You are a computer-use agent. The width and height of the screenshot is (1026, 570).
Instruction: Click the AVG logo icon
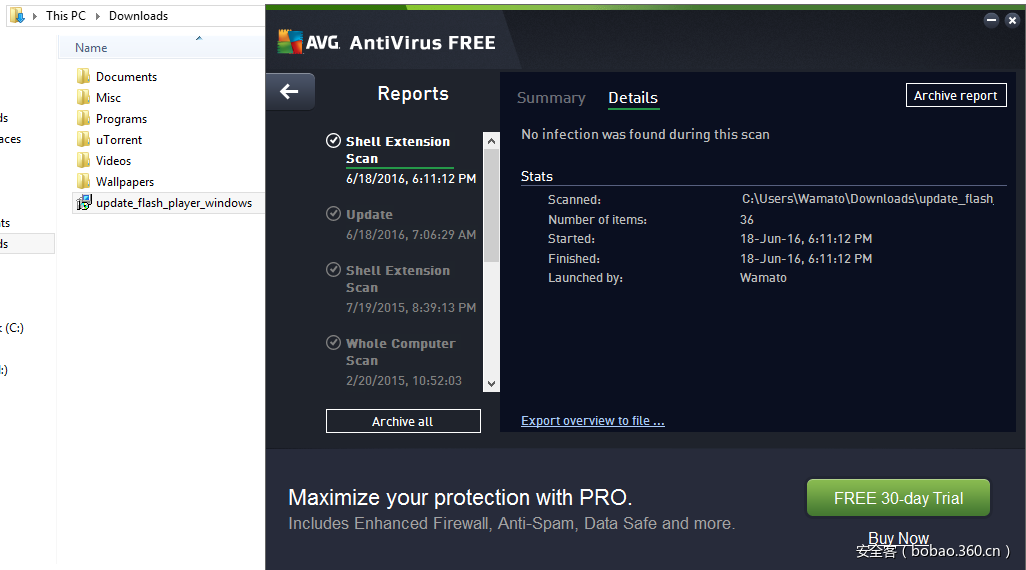pyautogui.click(x=290, y=42)
